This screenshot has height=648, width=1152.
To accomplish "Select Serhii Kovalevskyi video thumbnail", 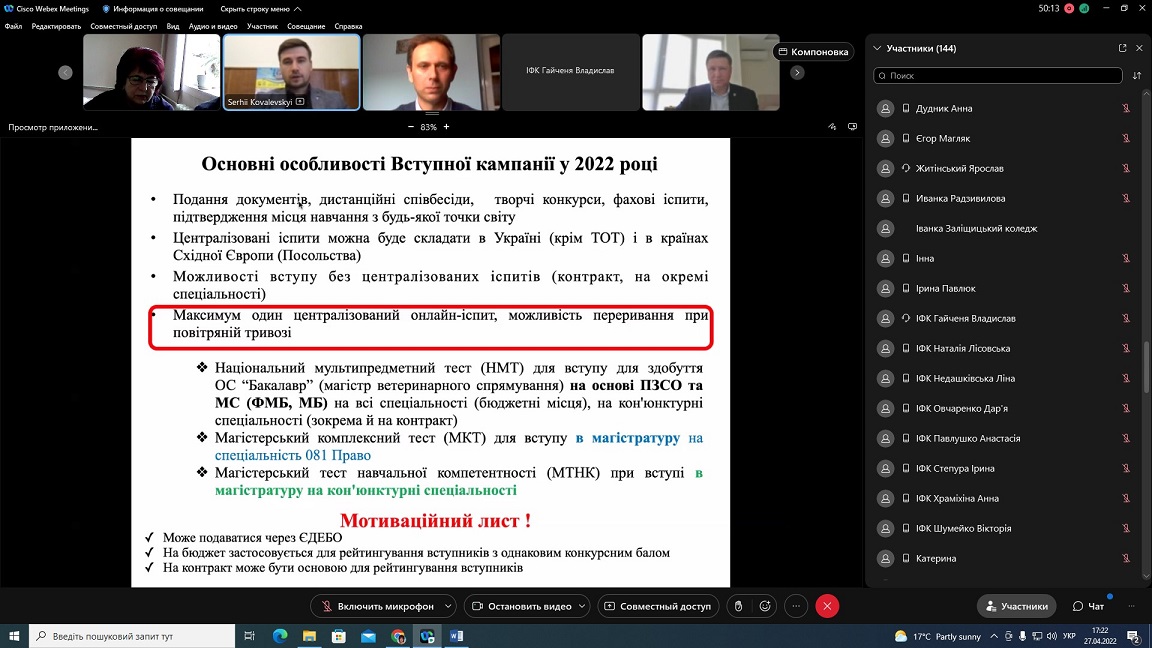I will point(292,72).
